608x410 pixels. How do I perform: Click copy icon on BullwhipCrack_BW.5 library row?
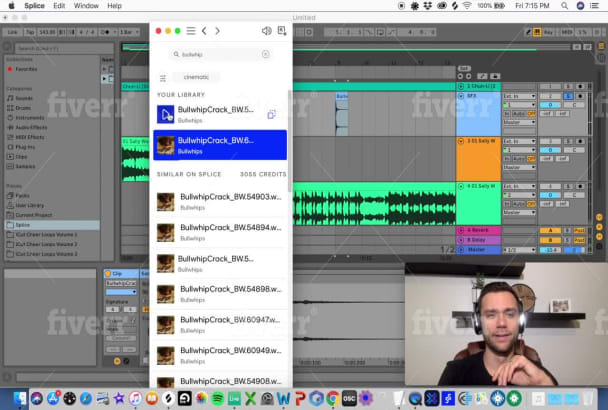271,114
